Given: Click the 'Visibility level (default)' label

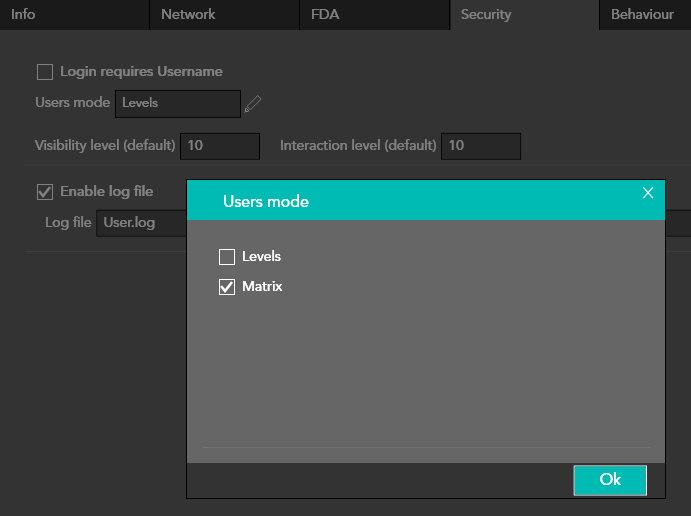Looking at the screenshot, I should [105, 145].
